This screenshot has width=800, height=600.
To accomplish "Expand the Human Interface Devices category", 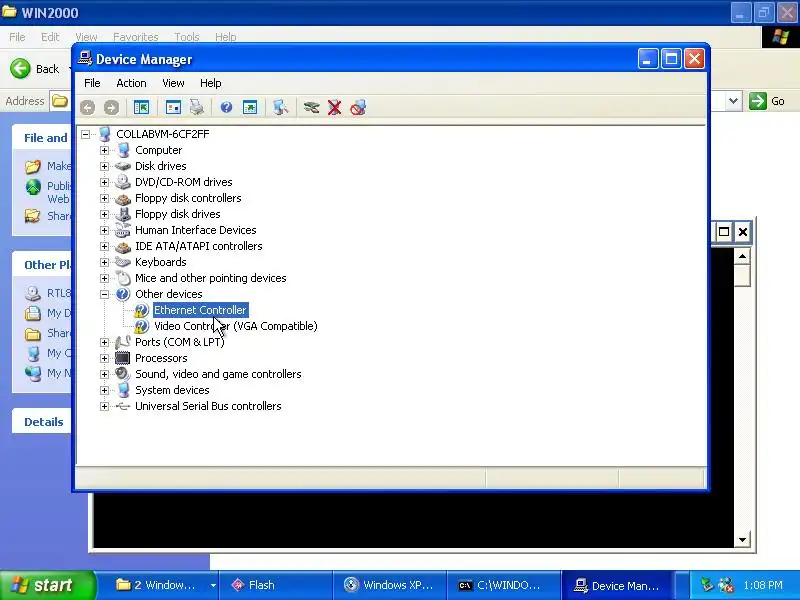I will pos(105,231).
